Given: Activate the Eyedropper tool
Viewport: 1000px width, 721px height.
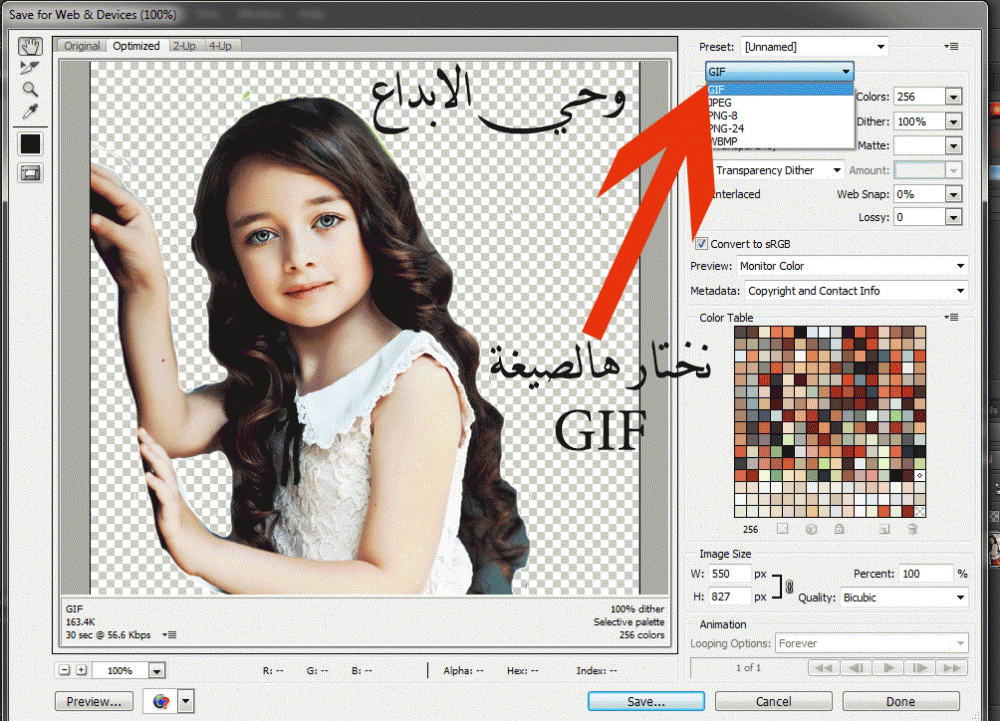Looking at the screenshot, I should click(x=30, y=112).
